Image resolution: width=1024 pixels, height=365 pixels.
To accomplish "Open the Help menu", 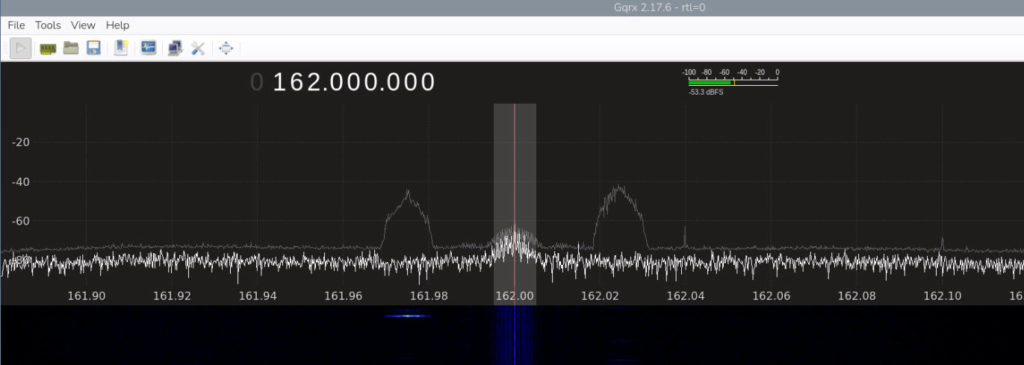I will tap(118, 25).
